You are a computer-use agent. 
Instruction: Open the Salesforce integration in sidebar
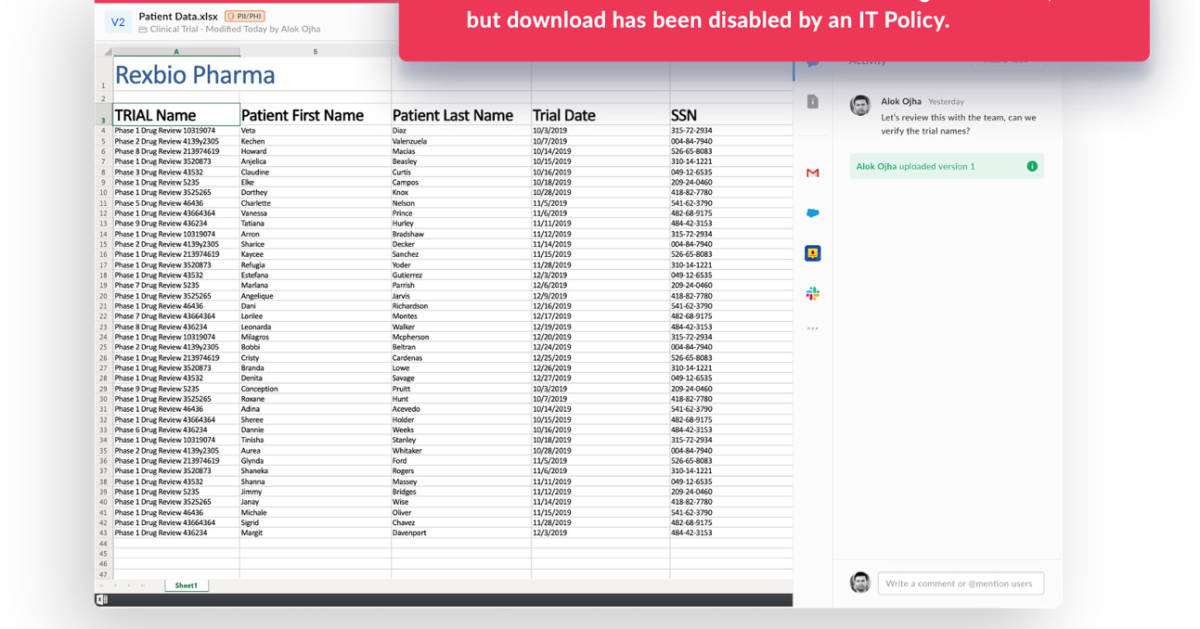[x=813, y=213]
